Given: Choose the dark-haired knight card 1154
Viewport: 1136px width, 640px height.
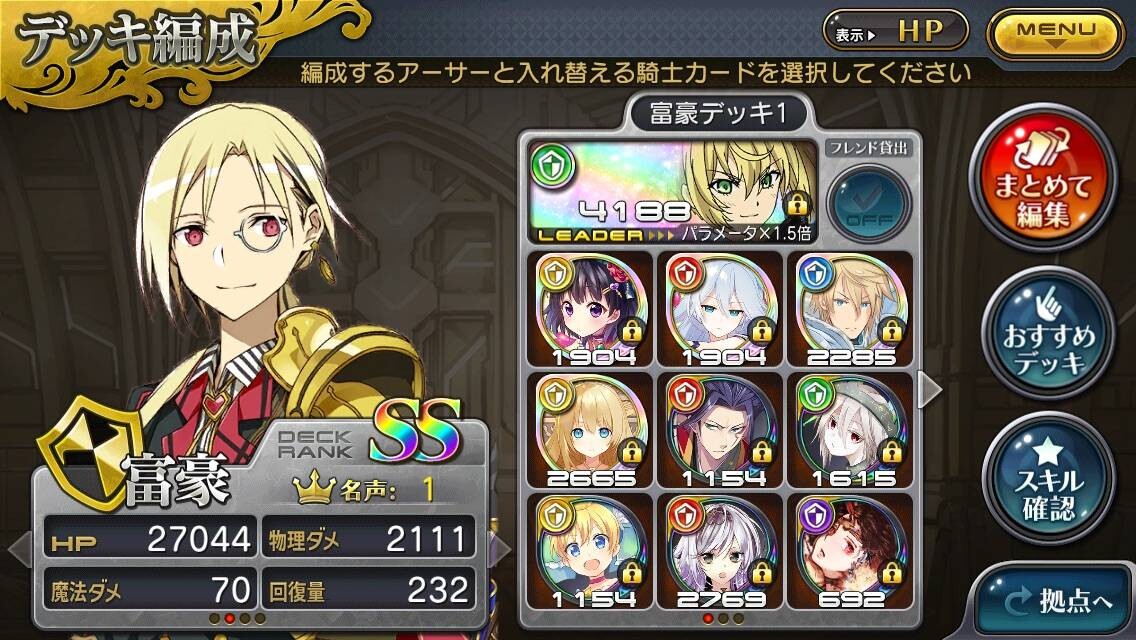Looking at the screenshot, I should point(721,431).
